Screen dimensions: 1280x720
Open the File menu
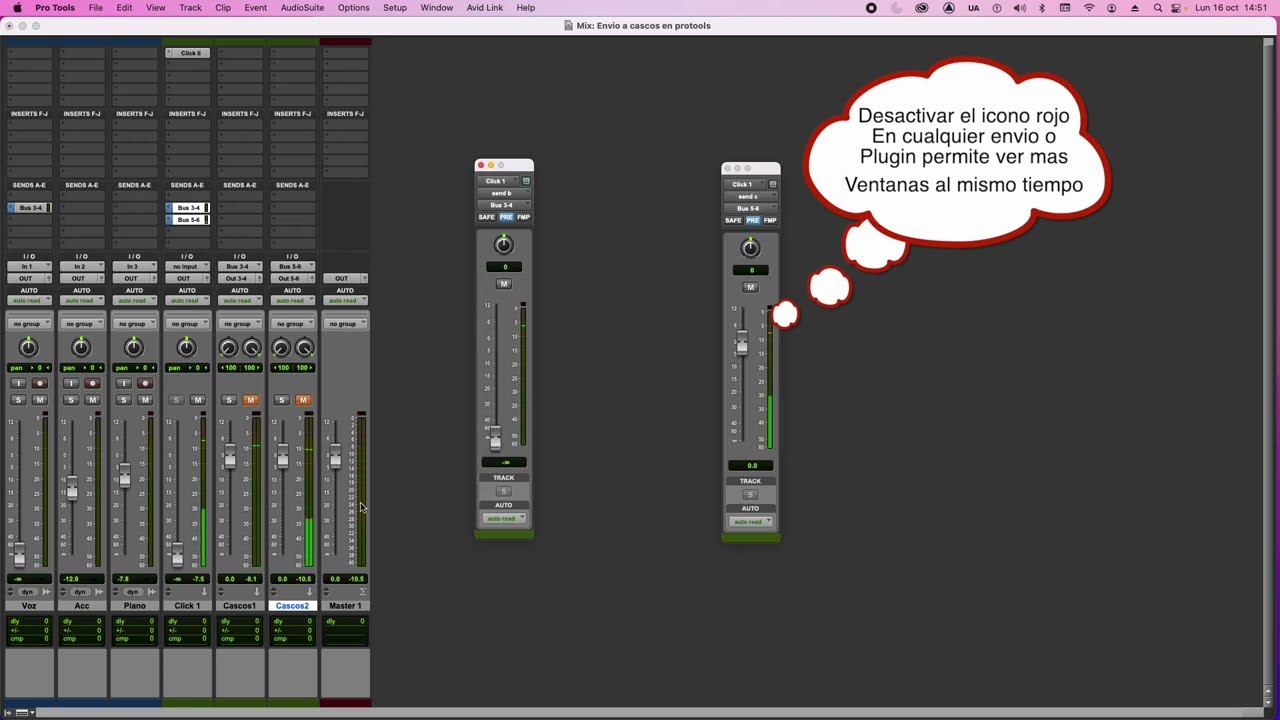(x=95, y=8)
